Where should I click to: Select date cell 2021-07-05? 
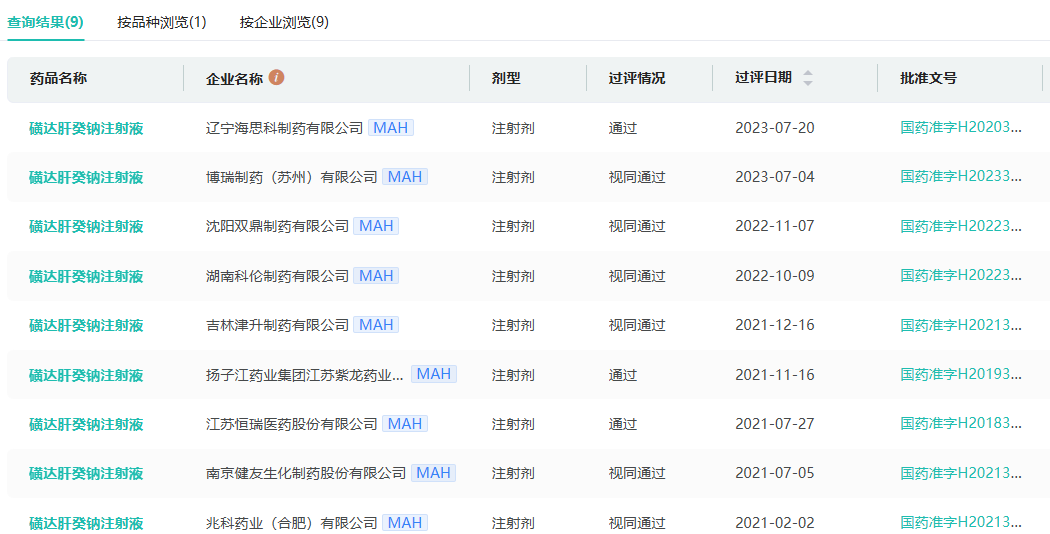tap(775, 474)
